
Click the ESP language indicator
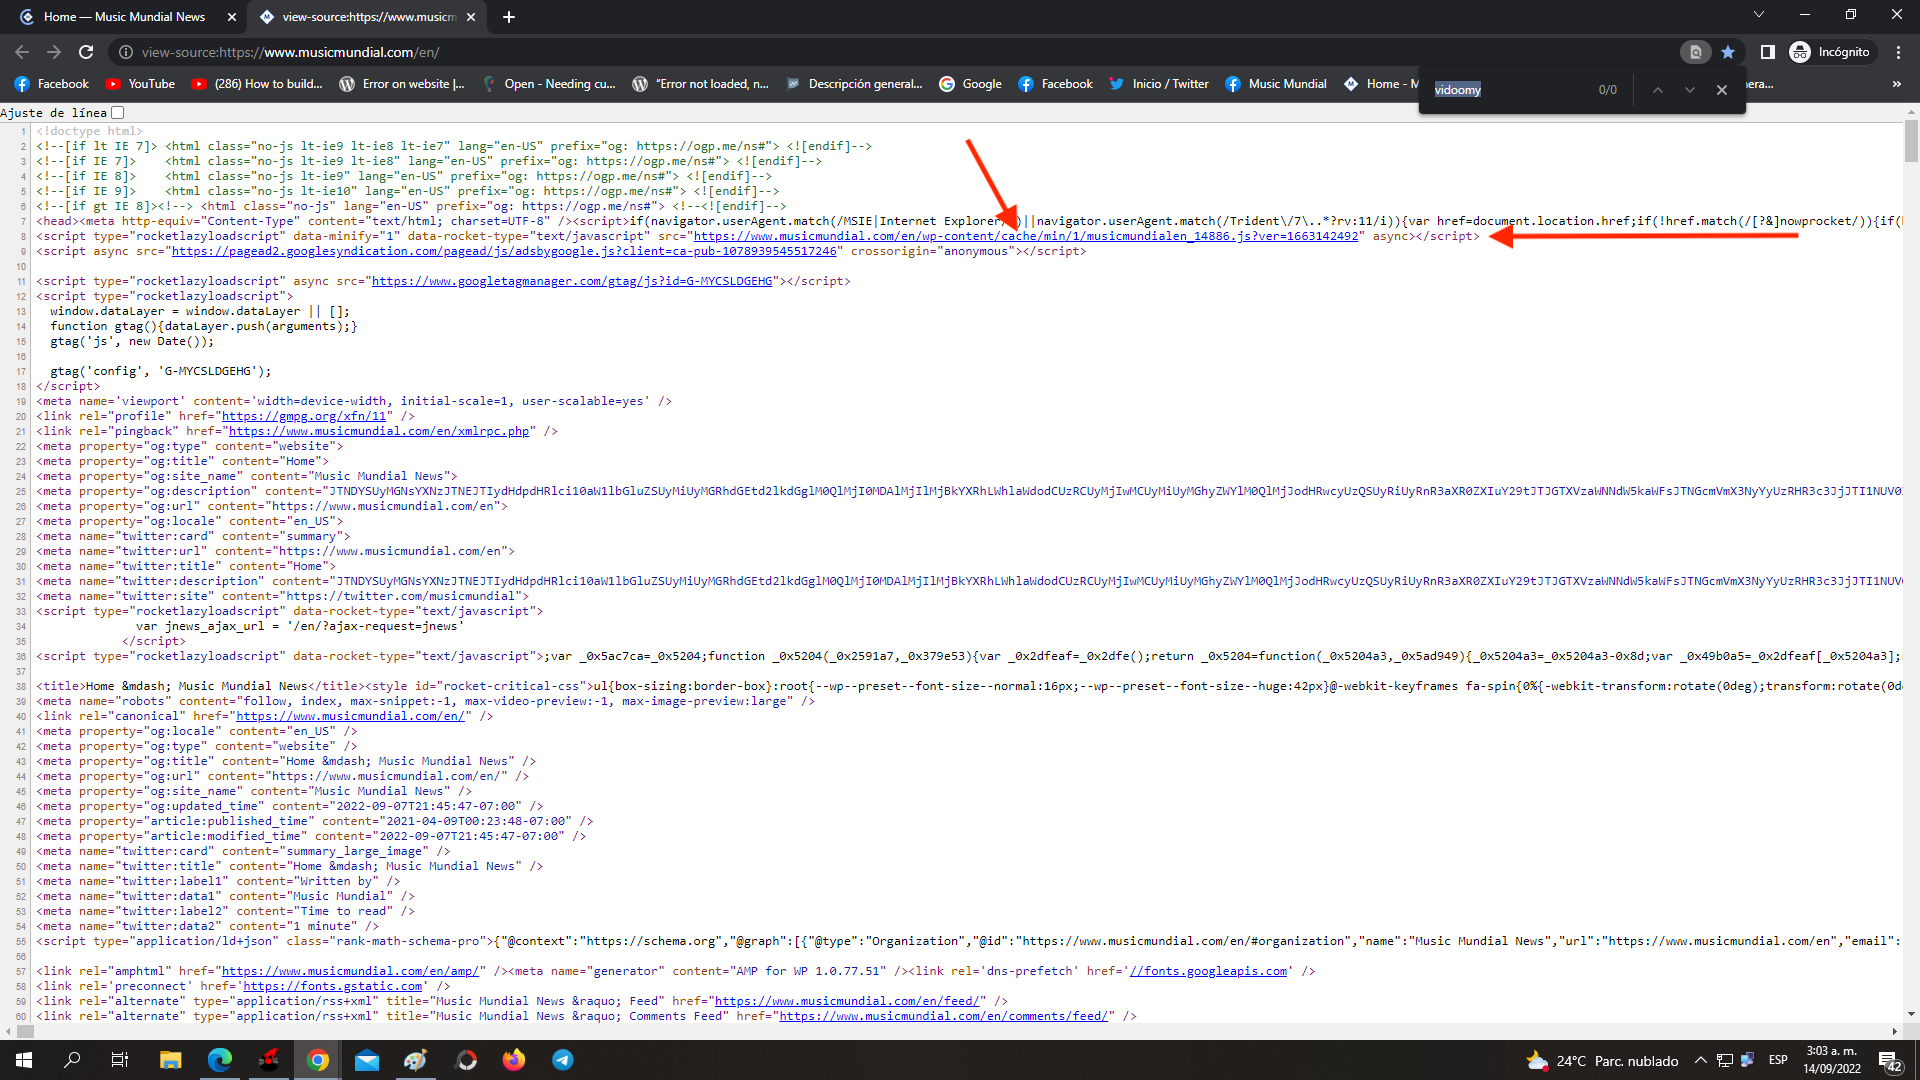tap(1778, 1060)
